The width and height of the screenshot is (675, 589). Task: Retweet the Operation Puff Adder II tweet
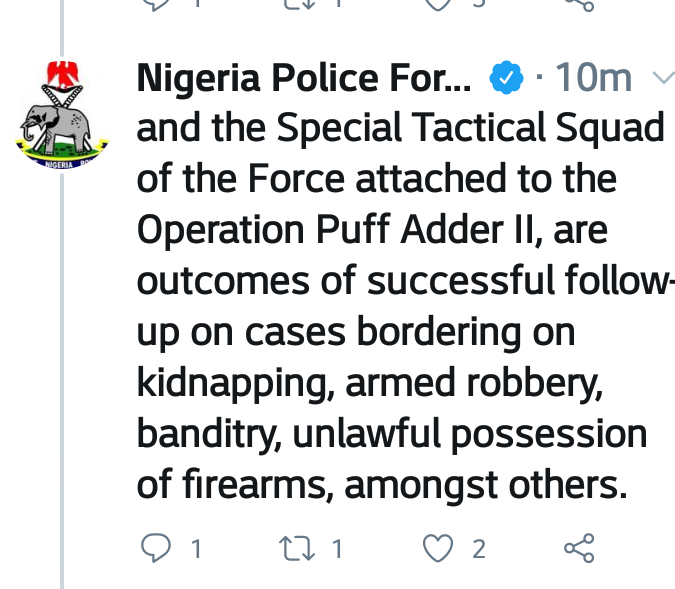297,548
